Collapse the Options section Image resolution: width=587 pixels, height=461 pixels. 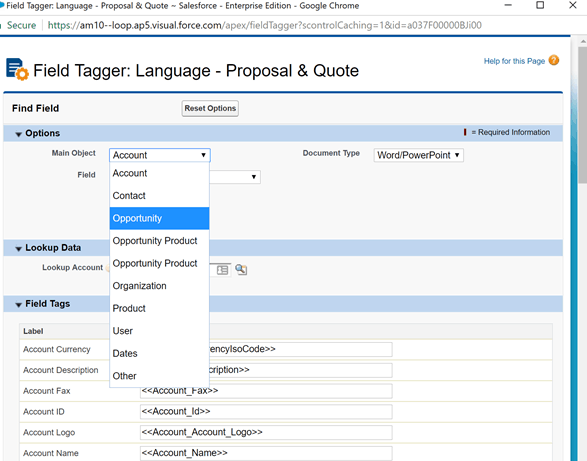click(18, 134)
